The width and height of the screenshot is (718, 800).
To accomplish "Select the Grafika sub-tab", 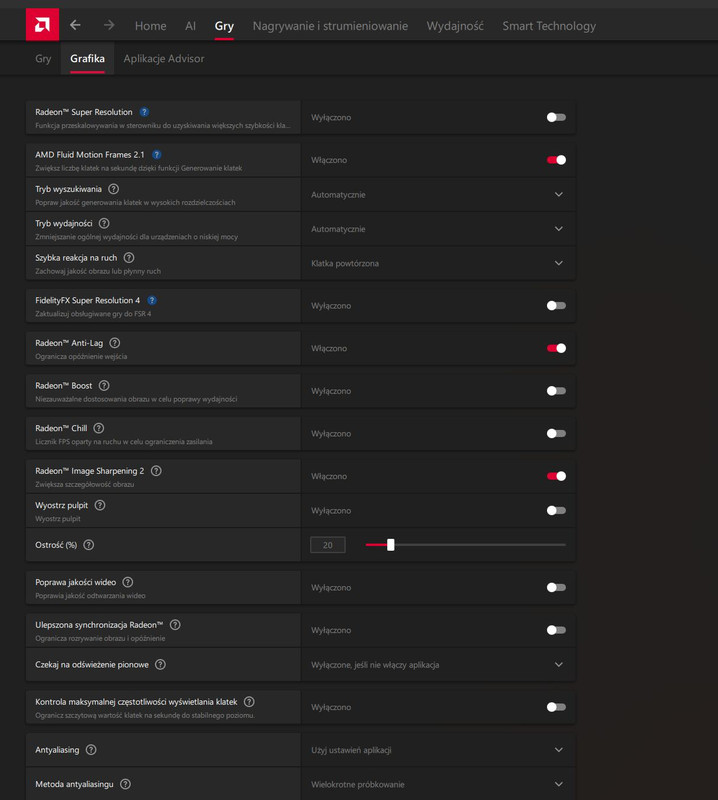I will coord(87,59).
